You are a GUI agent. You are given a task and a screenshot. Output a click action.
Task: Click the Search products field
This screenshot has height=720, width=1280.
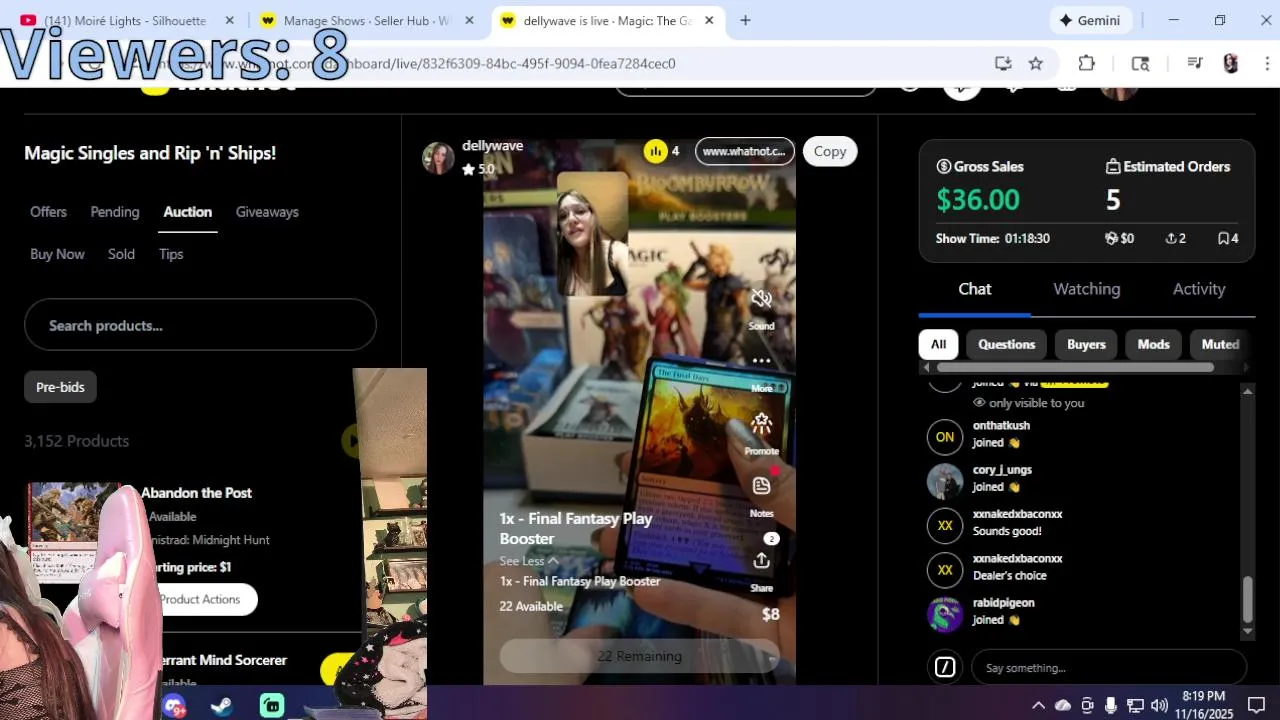200,325
